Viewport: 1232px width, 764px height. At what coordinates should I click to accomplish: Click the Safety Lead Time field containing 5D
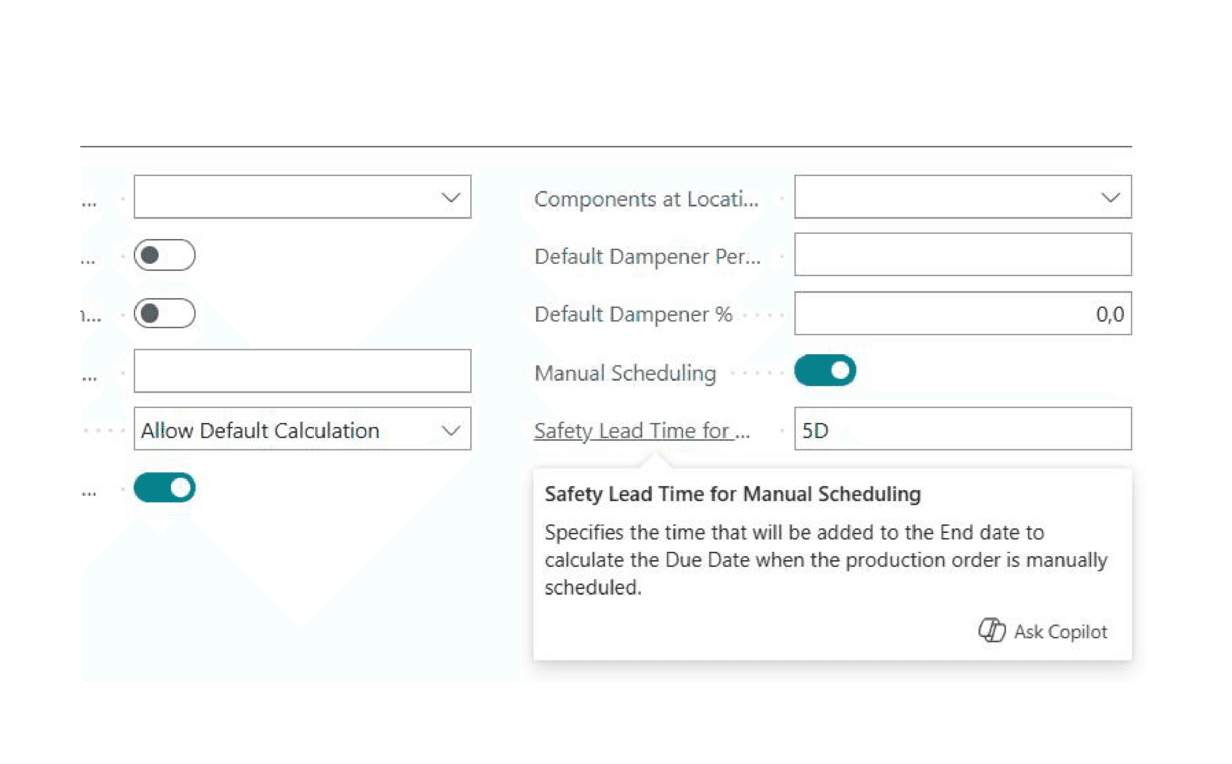(x=962, y=429)
